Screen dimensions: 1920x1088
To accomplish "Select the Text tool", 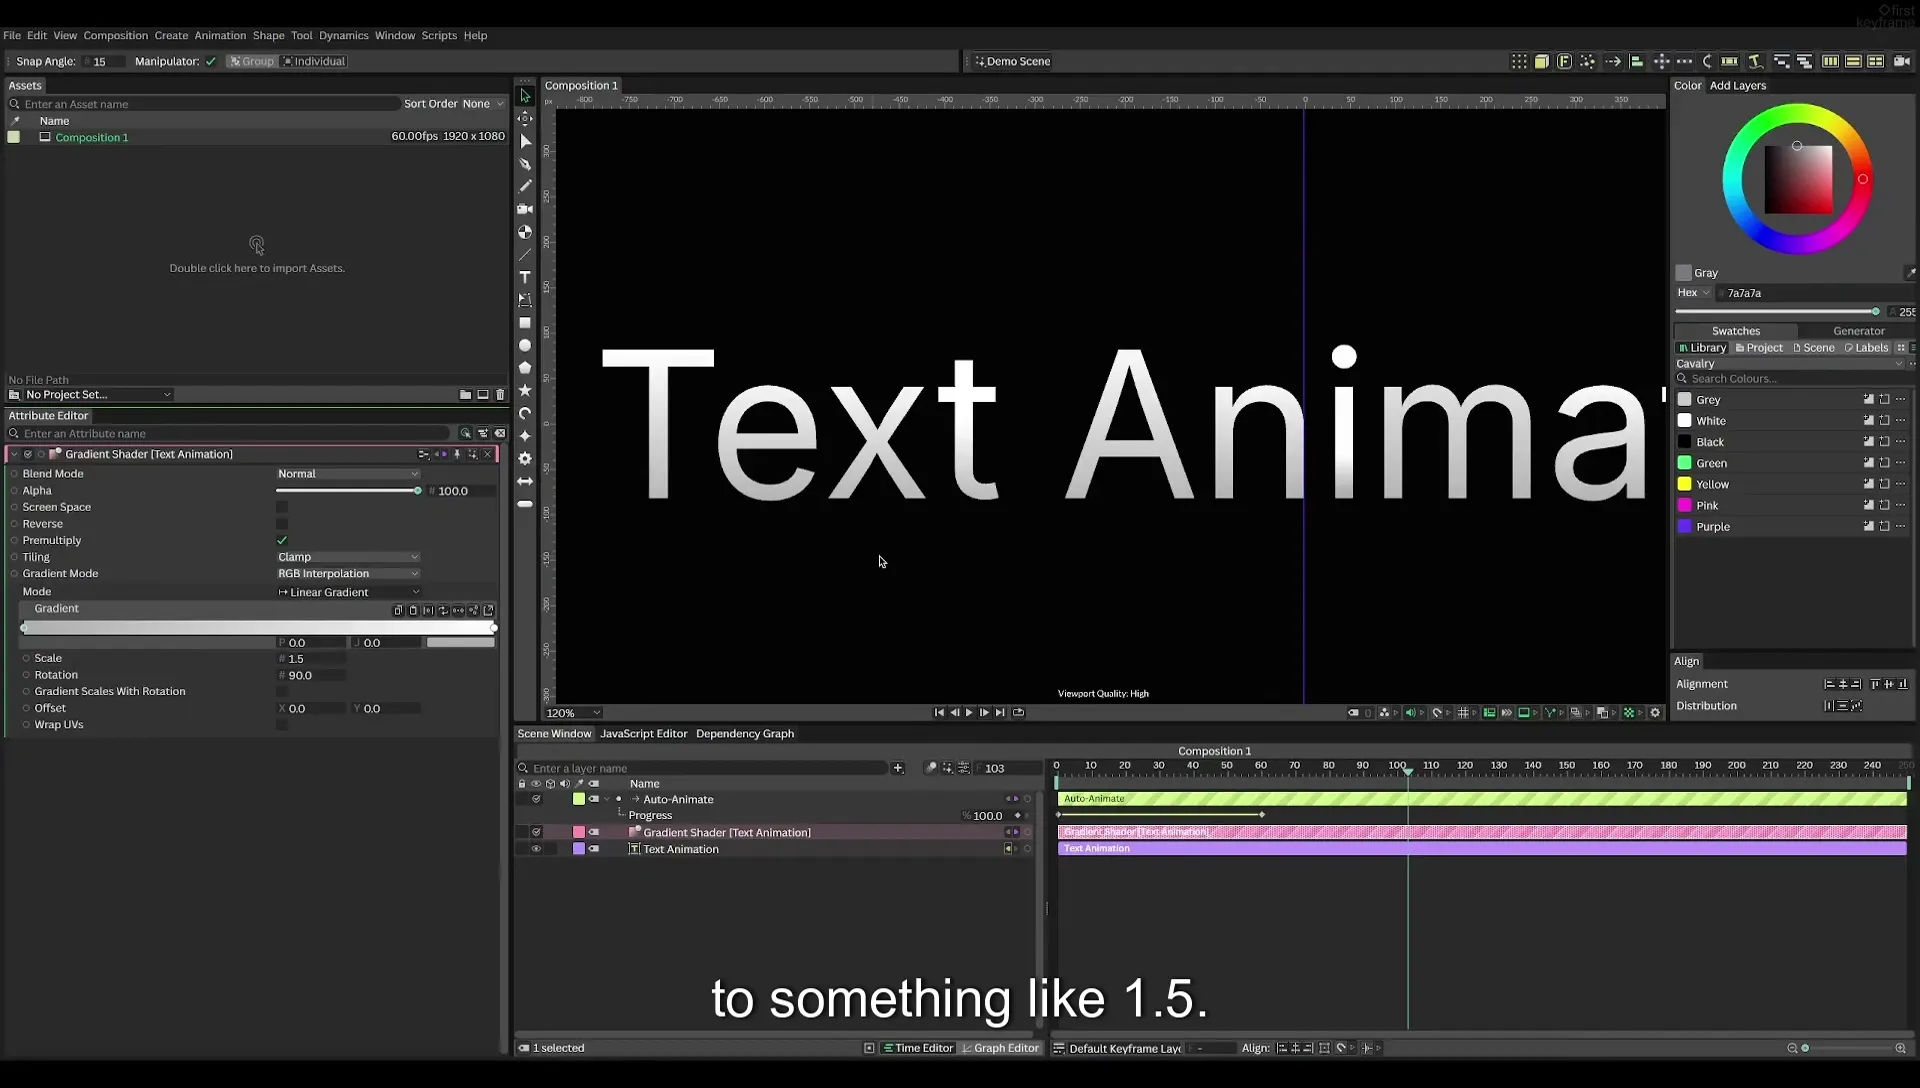I will pyautogui.click(x=525, y=277).
